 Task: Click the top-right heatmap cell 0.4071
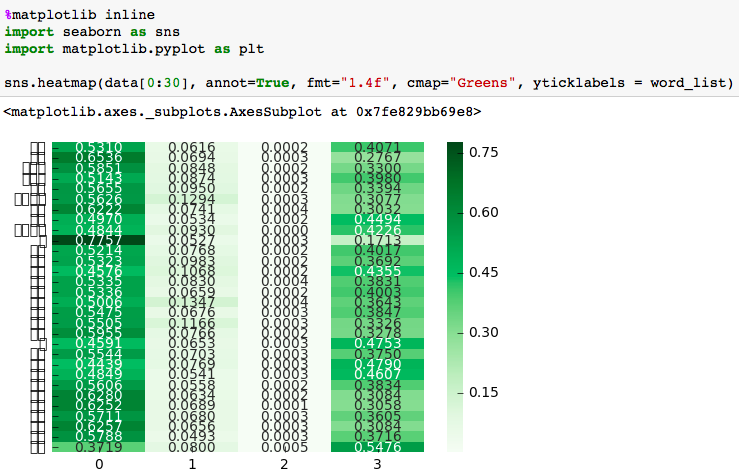377,147
